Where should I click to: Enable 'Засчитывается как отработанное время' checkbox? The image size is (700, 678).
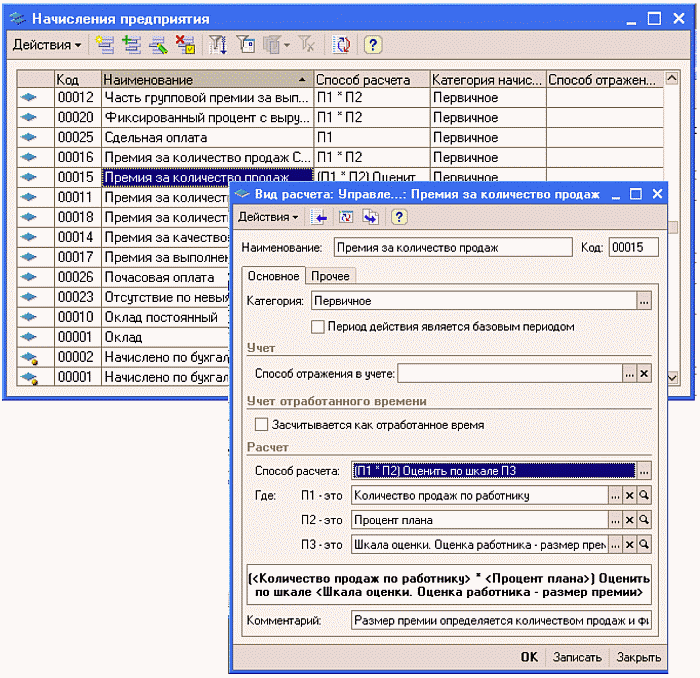coord(262,424)
